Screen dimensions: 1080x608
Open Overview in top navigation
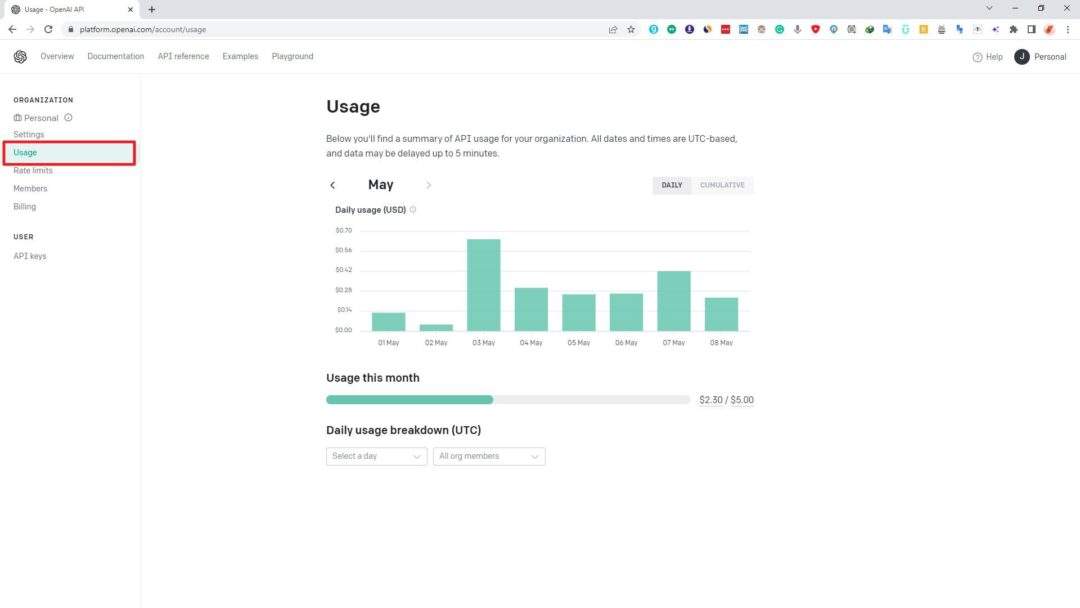pos(57,56)
